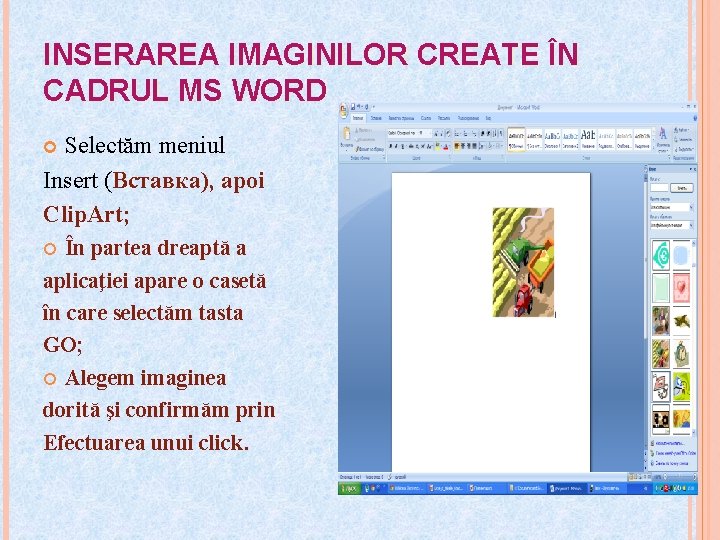Toggle Strikethrough formatting
The image size is (720, 540).
(411, 146)
